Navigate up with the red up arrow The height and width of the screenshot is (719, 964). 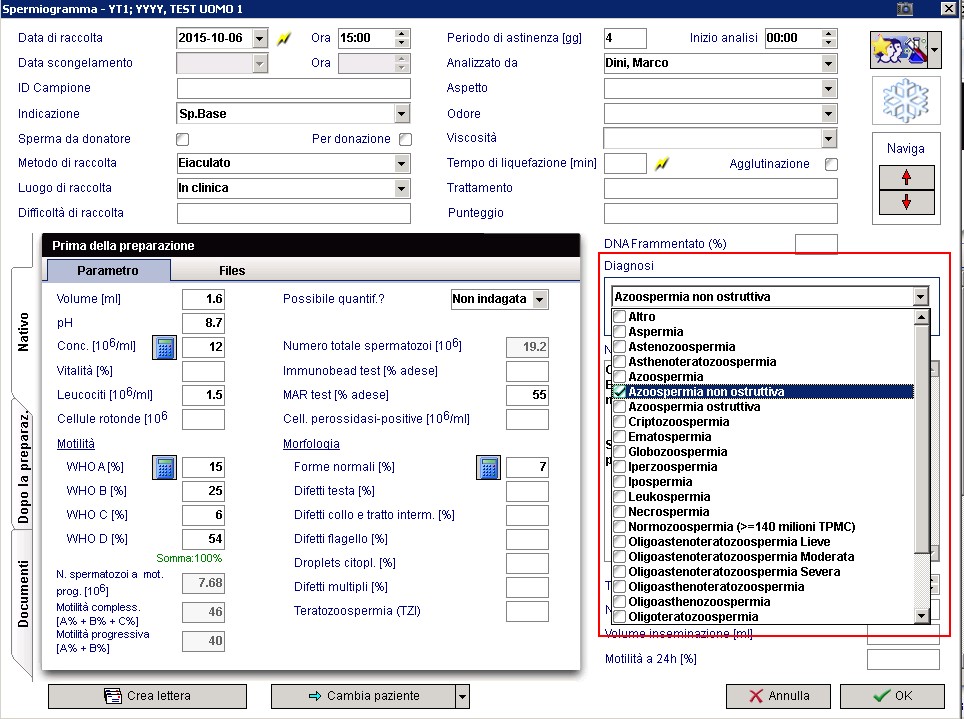(x=906, y=178)
